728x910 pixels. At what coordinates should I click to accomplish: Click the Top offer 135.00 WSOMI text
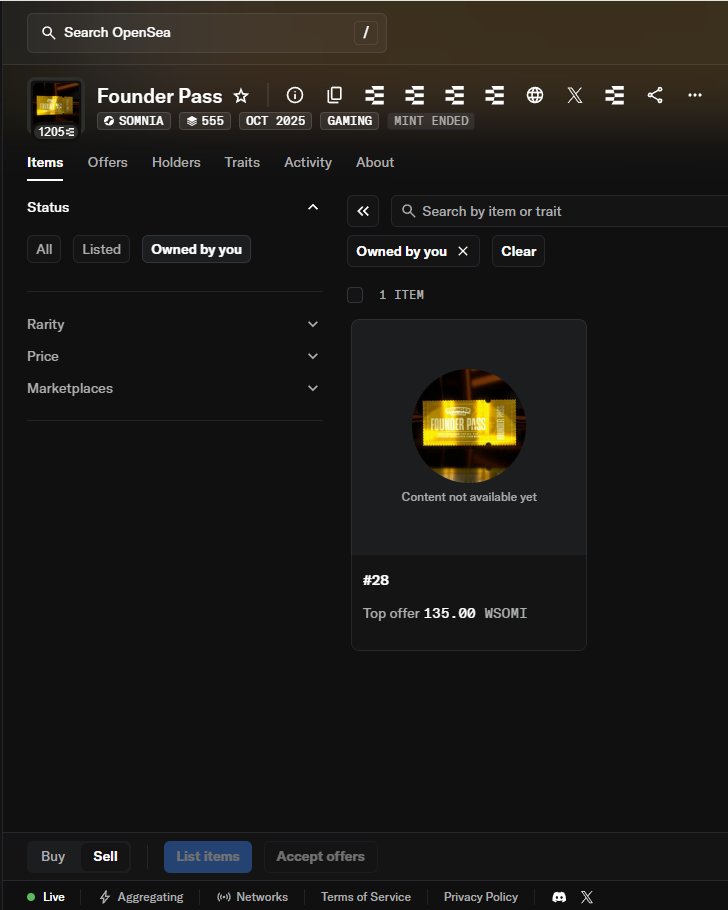click(x=445, y=613)
